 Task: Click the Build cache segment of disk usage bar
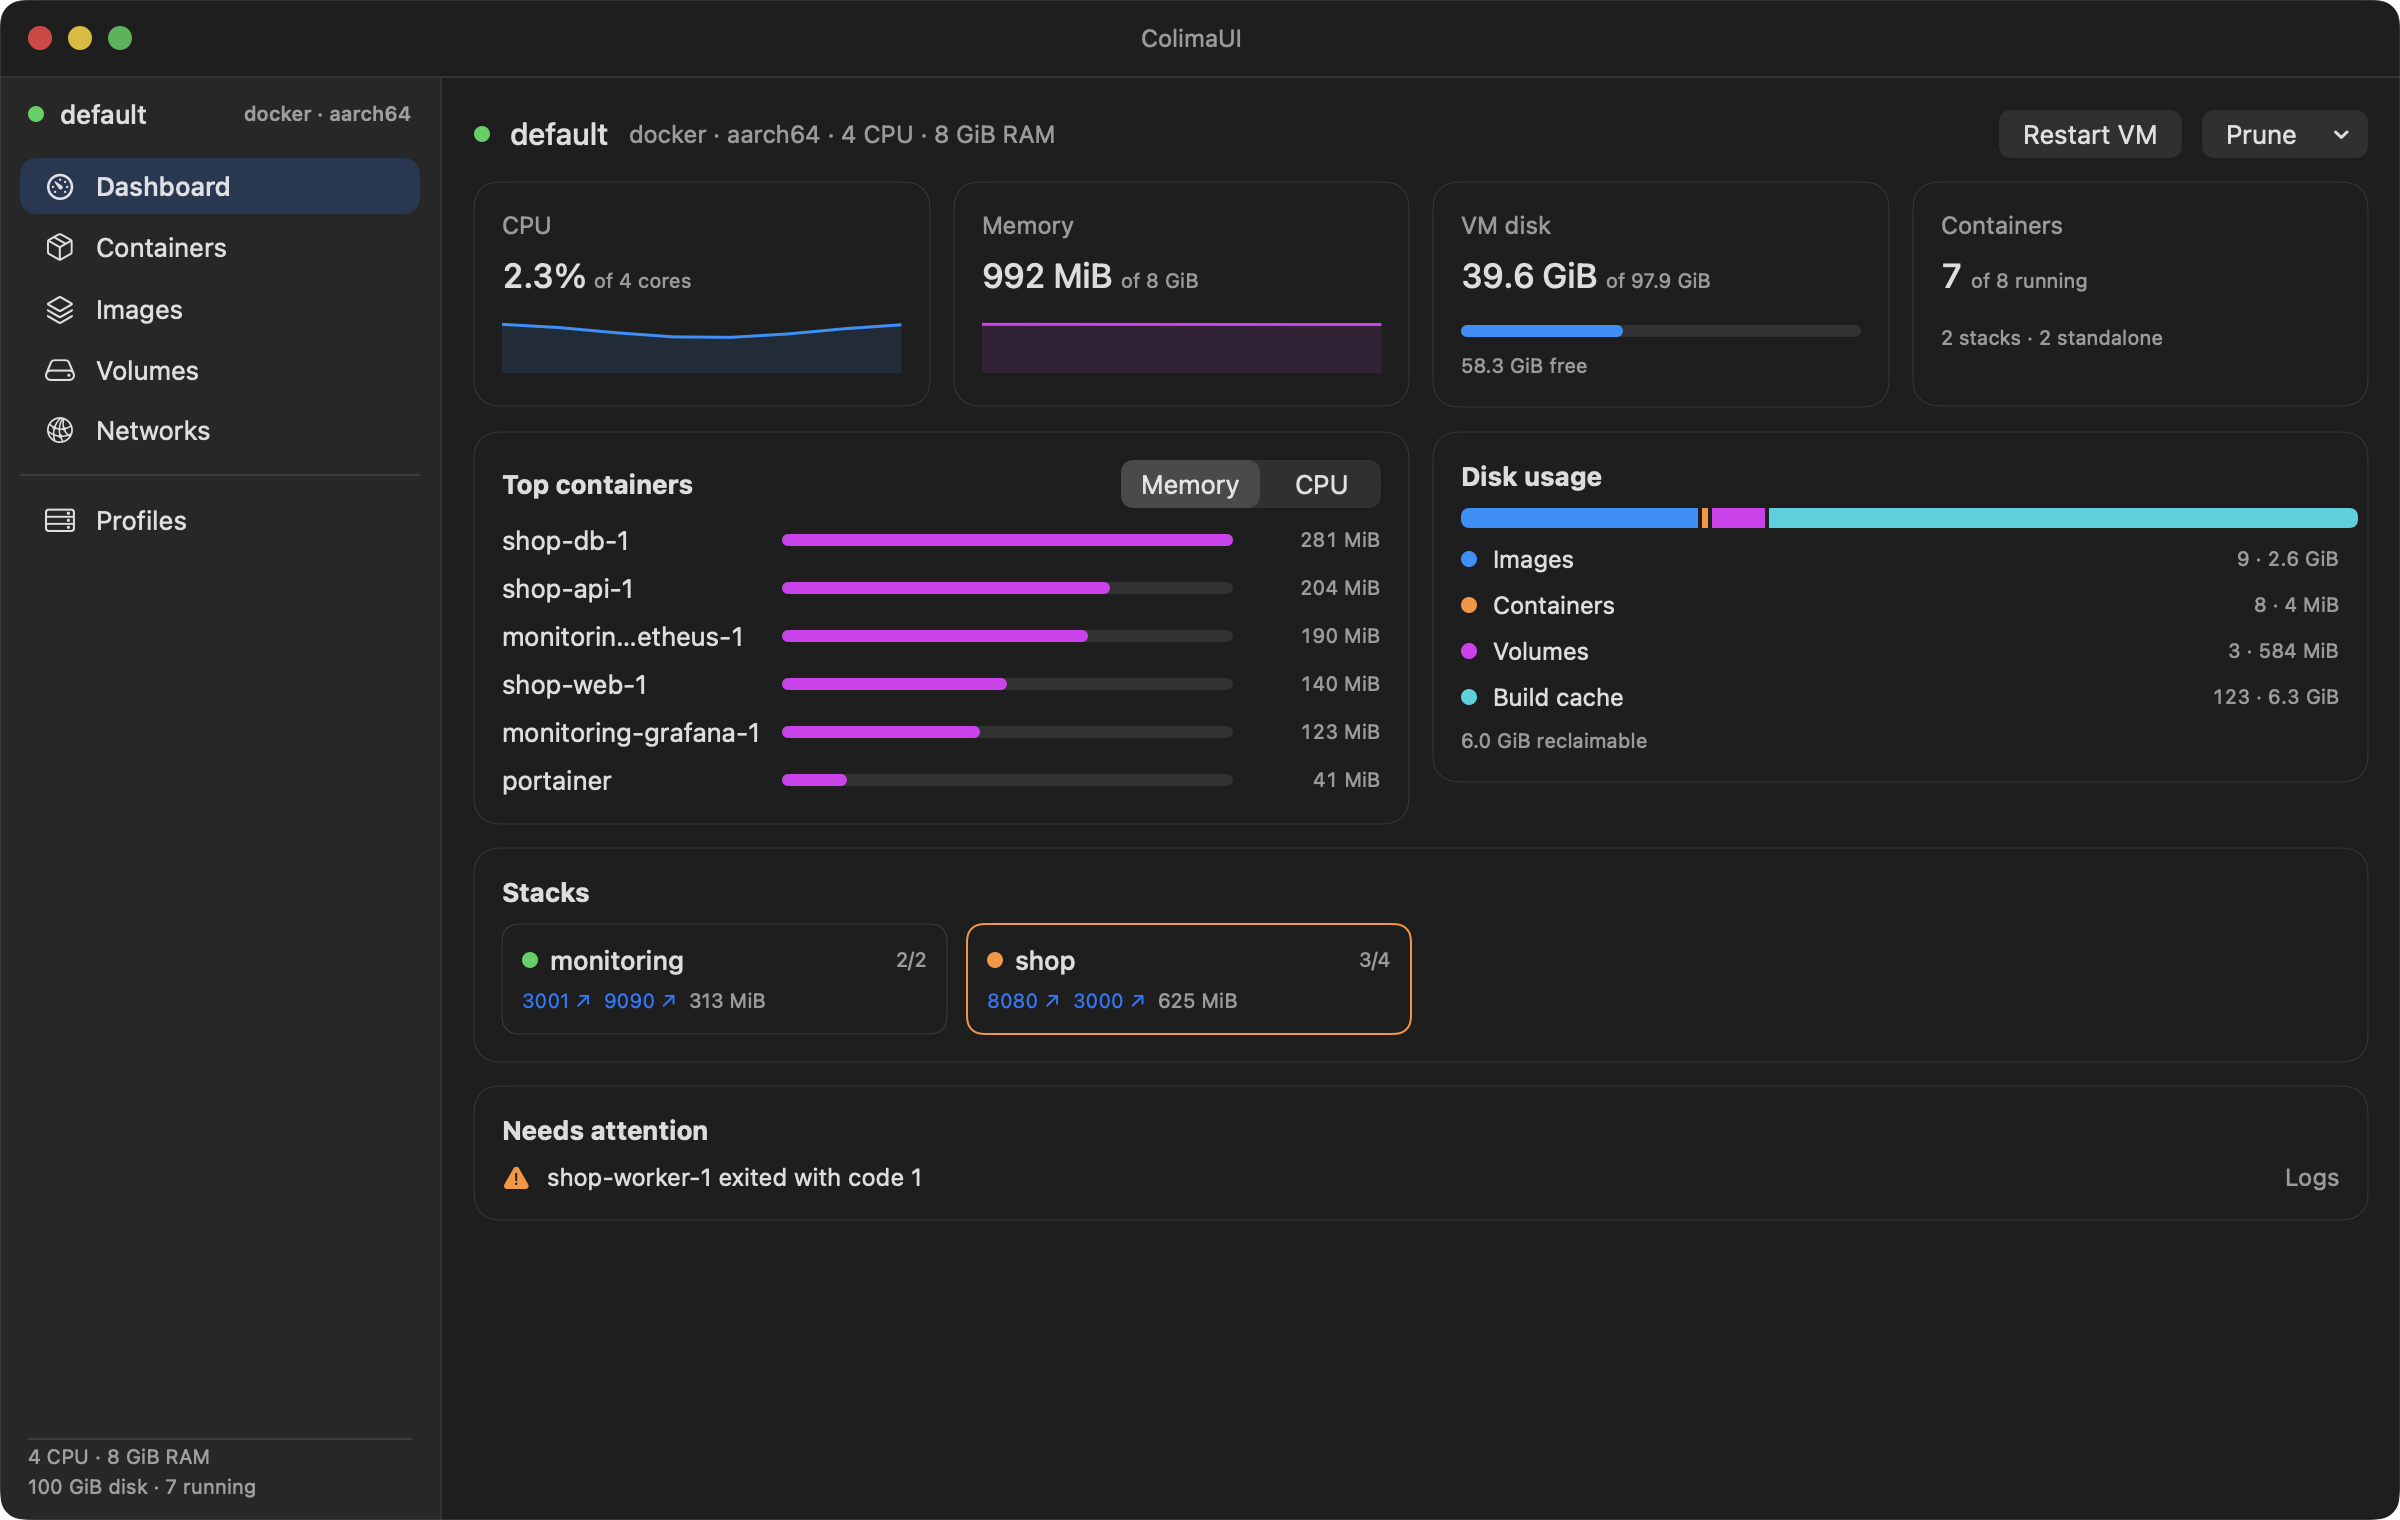(2063, 518)
